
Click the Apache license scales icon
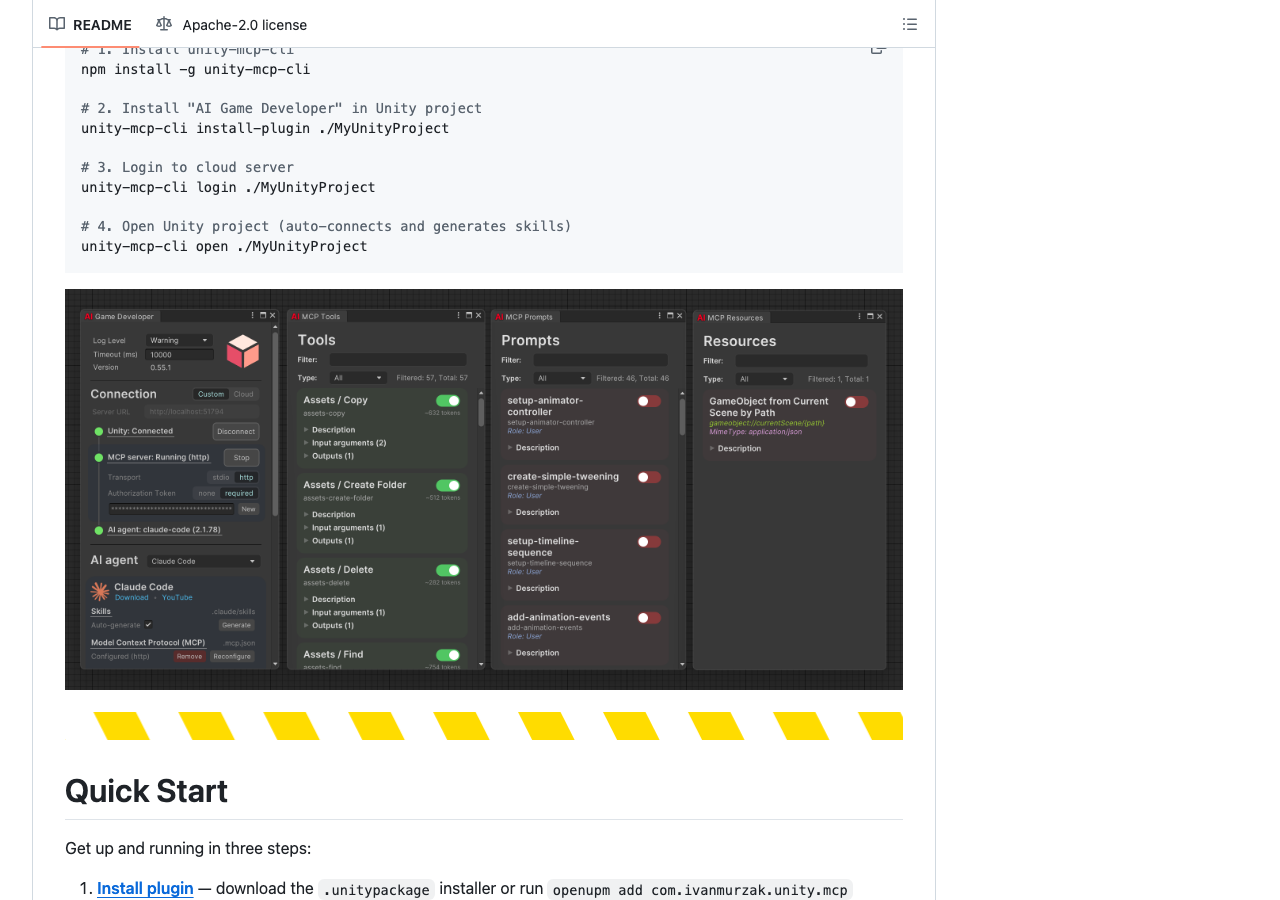tap(162, 23)
